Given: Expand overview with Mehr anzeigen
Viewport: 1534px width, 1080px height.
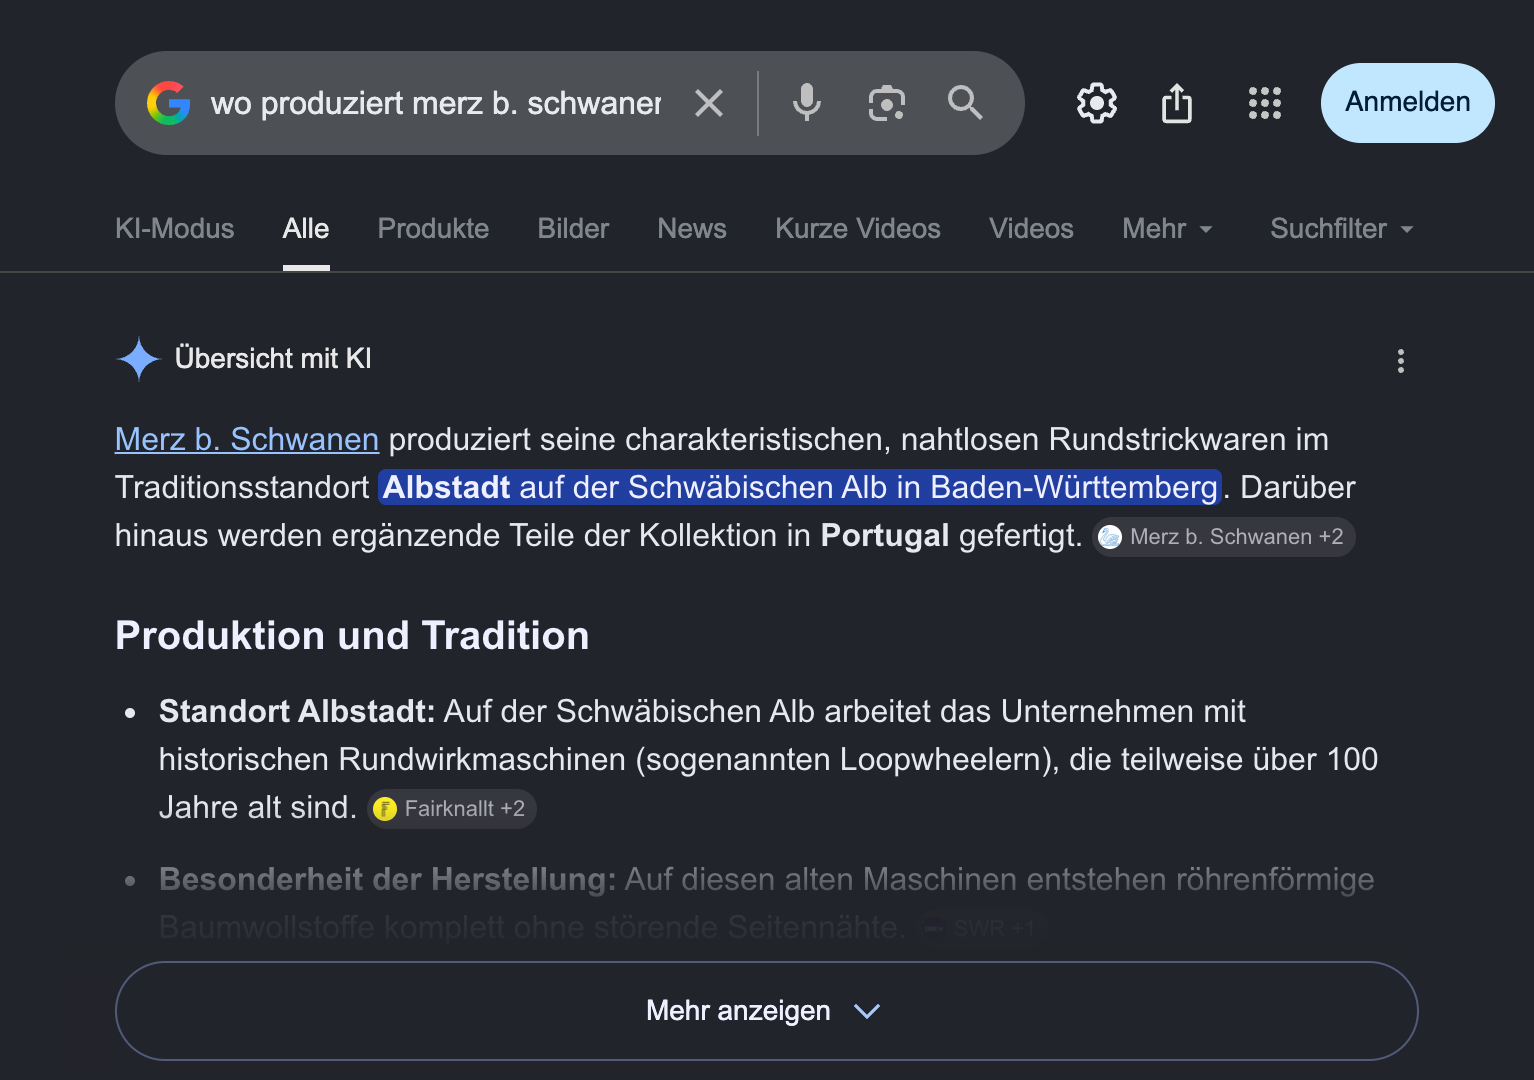Looking at the screenshot, I should [767, 1011].
